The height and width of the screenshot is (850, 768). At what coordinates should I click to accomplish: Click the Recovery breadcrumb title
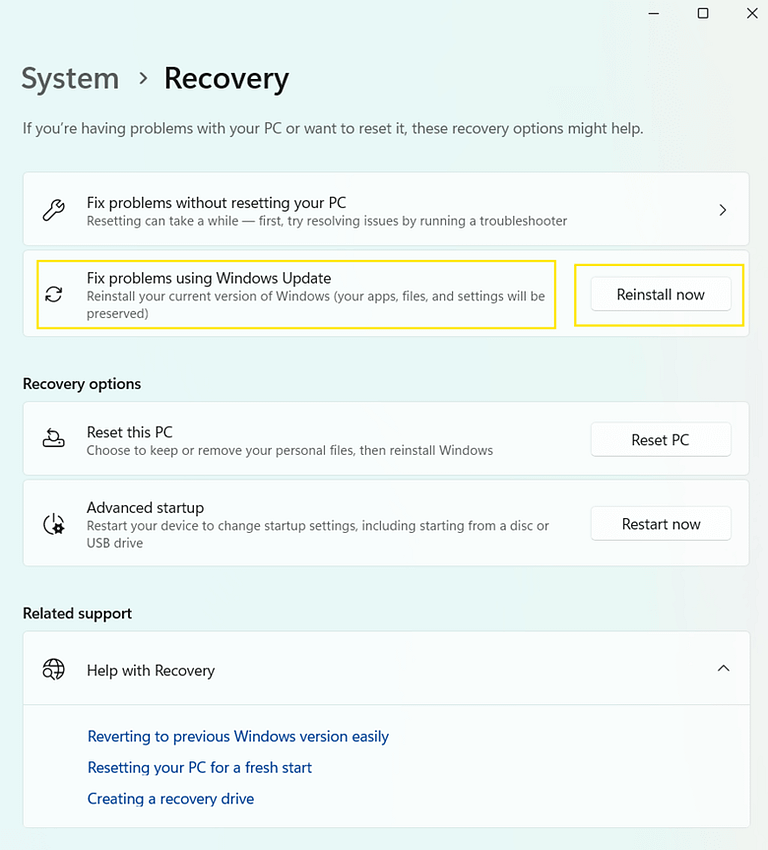[x=226, y=79]
